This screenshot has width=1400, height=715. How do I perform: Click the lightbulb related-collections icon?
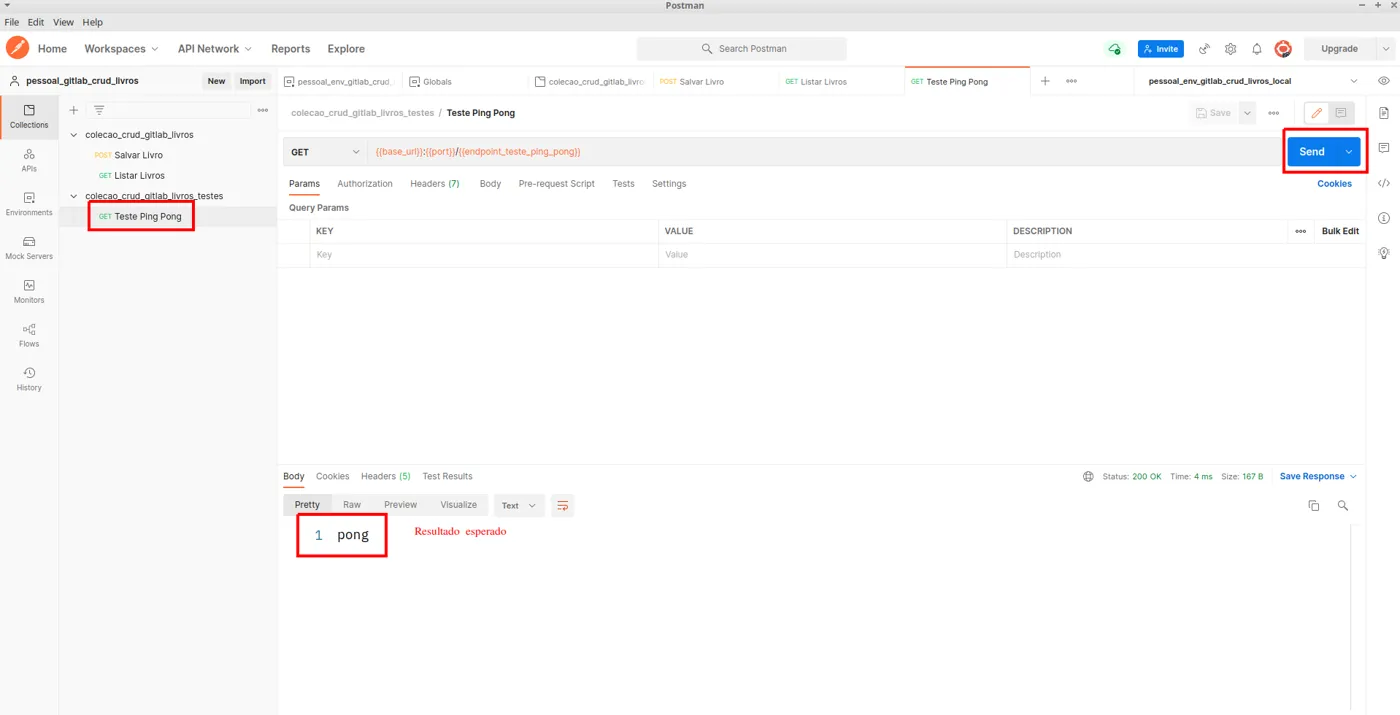click(x=1384, y=253)
